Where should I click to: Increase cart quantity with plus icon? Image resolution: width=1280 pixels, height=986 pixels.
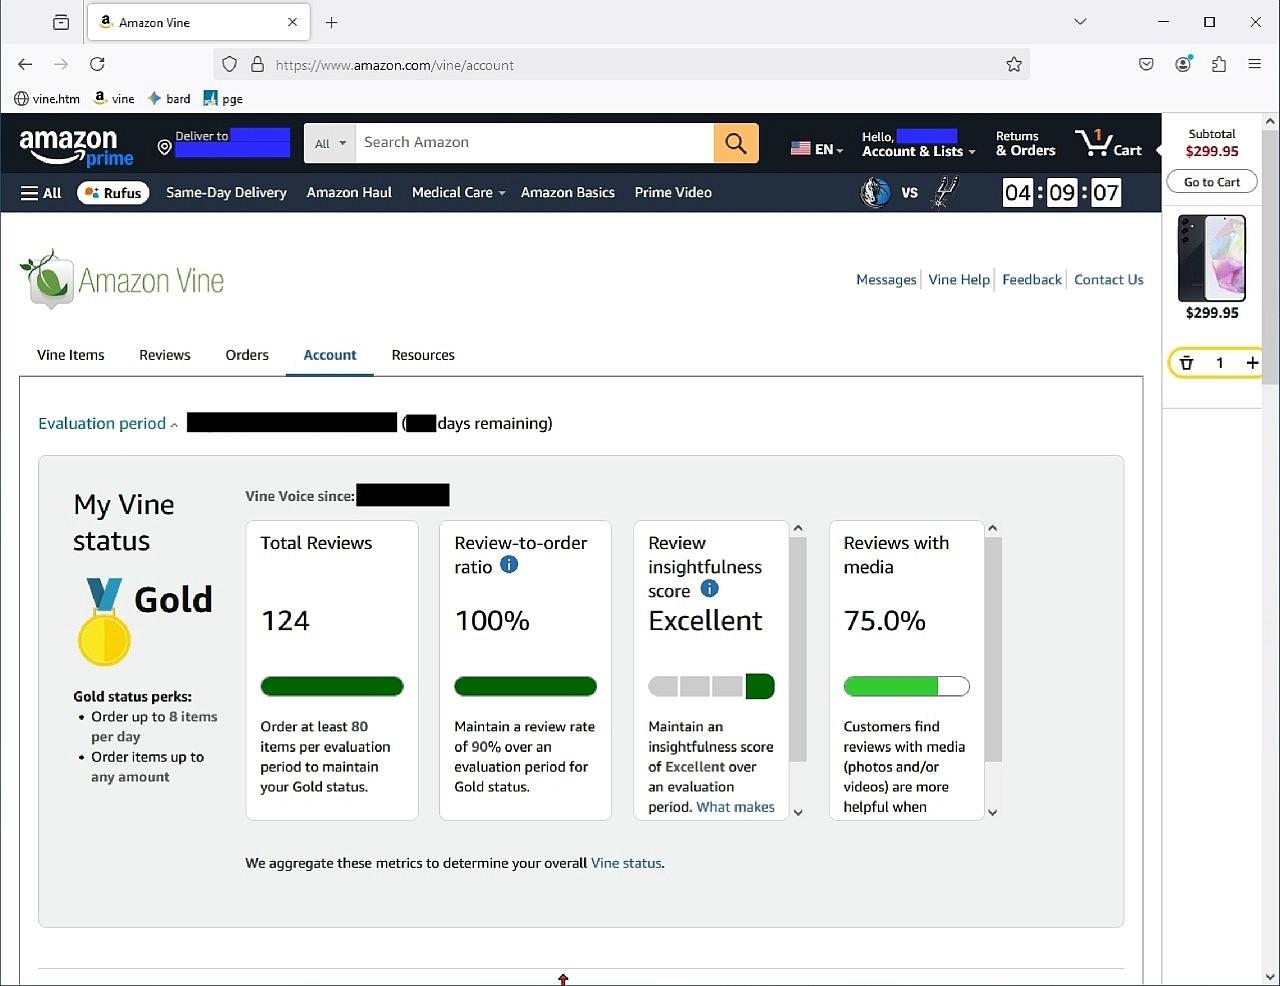(x=1252, y=363)
